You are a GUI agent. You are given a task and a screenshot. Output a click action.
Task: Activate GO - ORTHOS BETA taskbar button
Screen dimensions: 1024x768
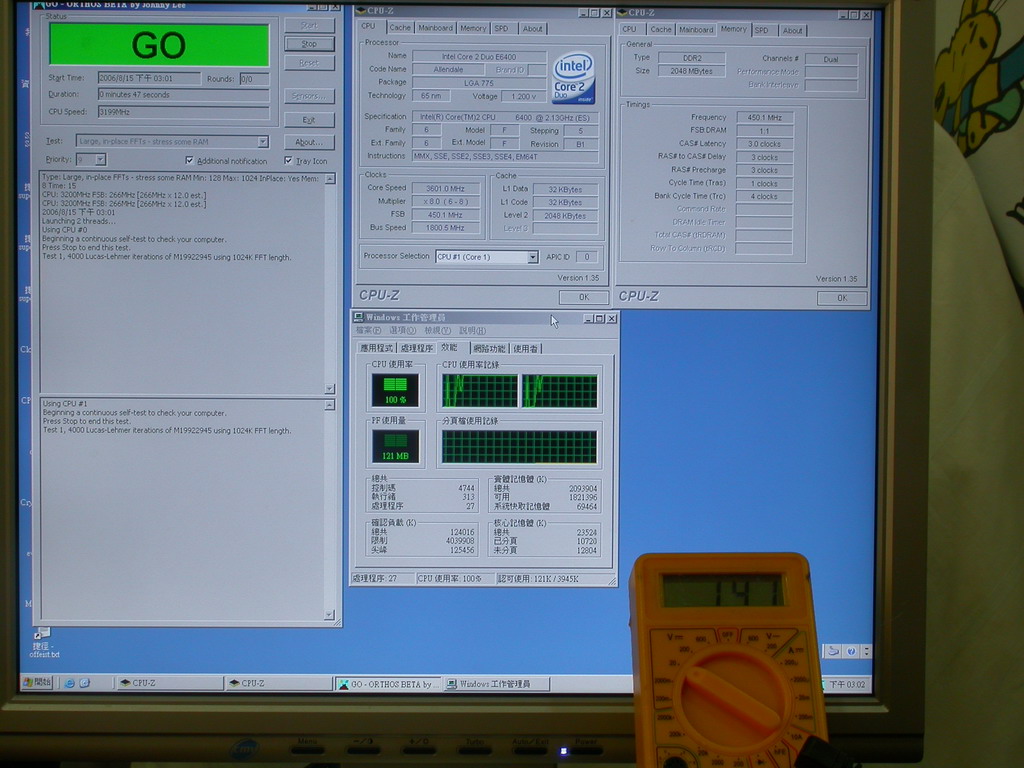coord(388,684)
